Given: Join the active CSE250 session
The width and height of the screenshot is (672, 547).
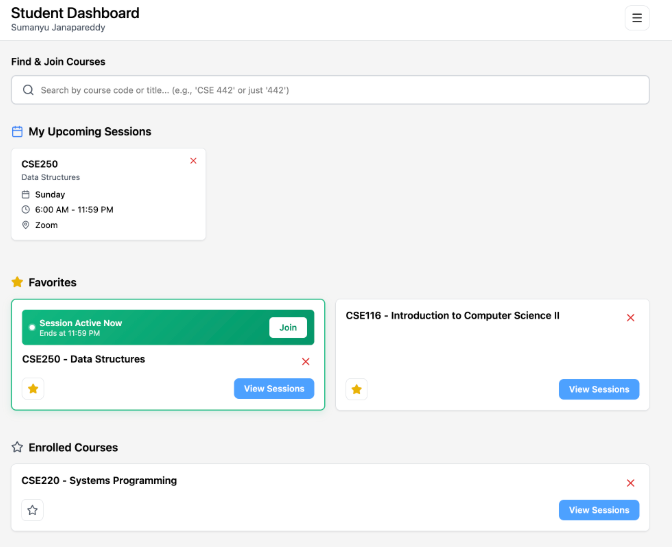Looking at the screenshot, I should (288, 328).
